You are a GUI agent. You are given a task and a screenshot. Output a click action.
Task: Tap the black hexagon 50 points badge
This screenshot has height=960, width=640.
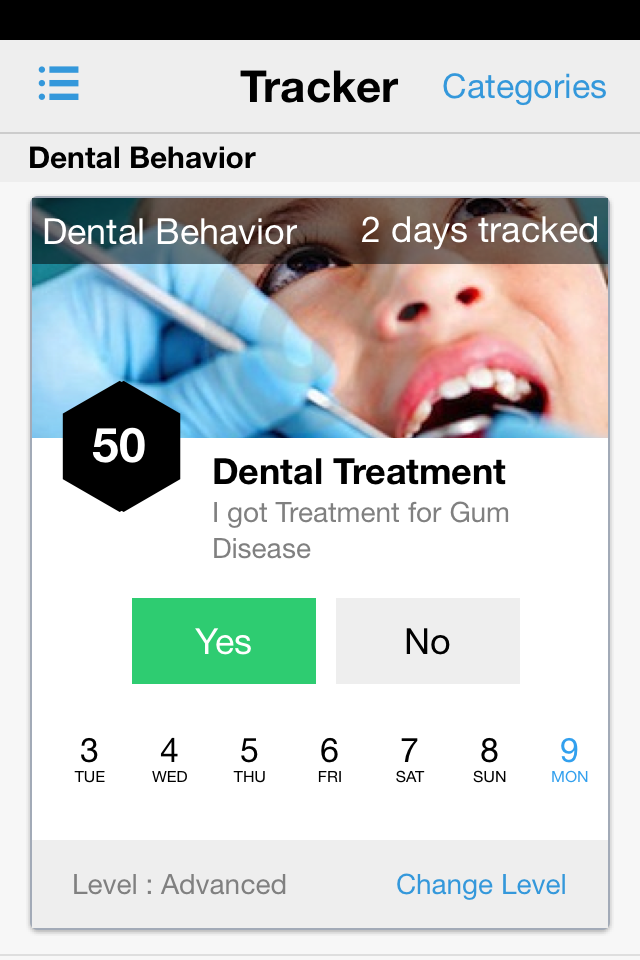pos(120,446)
